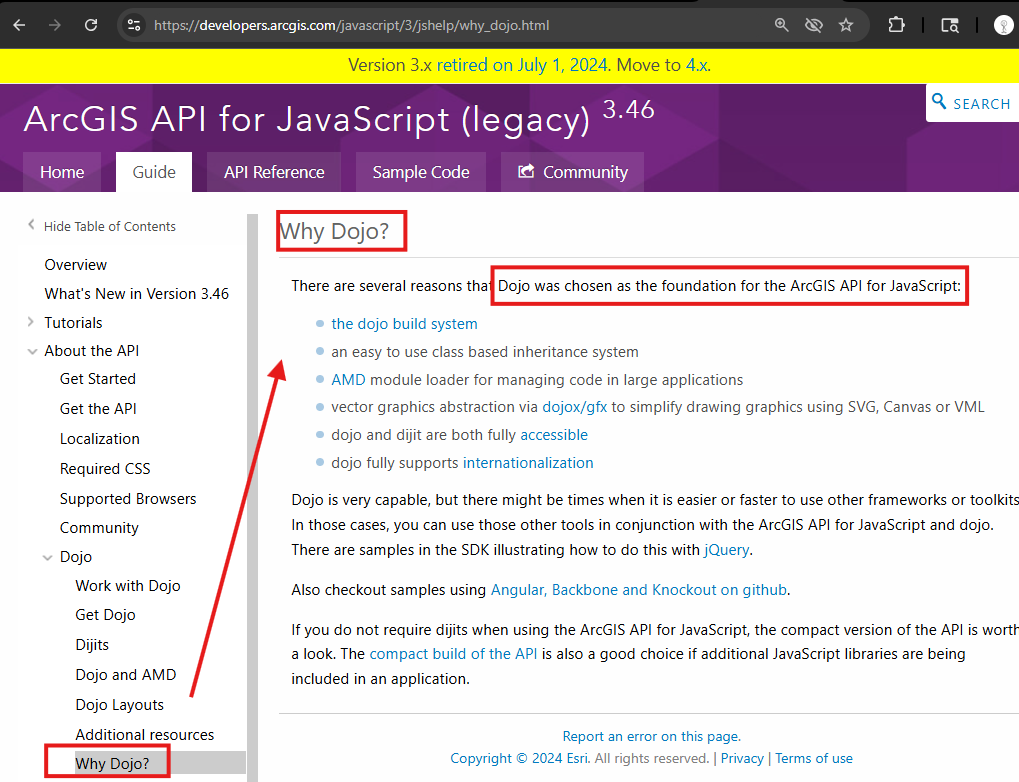
Task: Open the dojox/gfx link
Action: pos(574,407)
